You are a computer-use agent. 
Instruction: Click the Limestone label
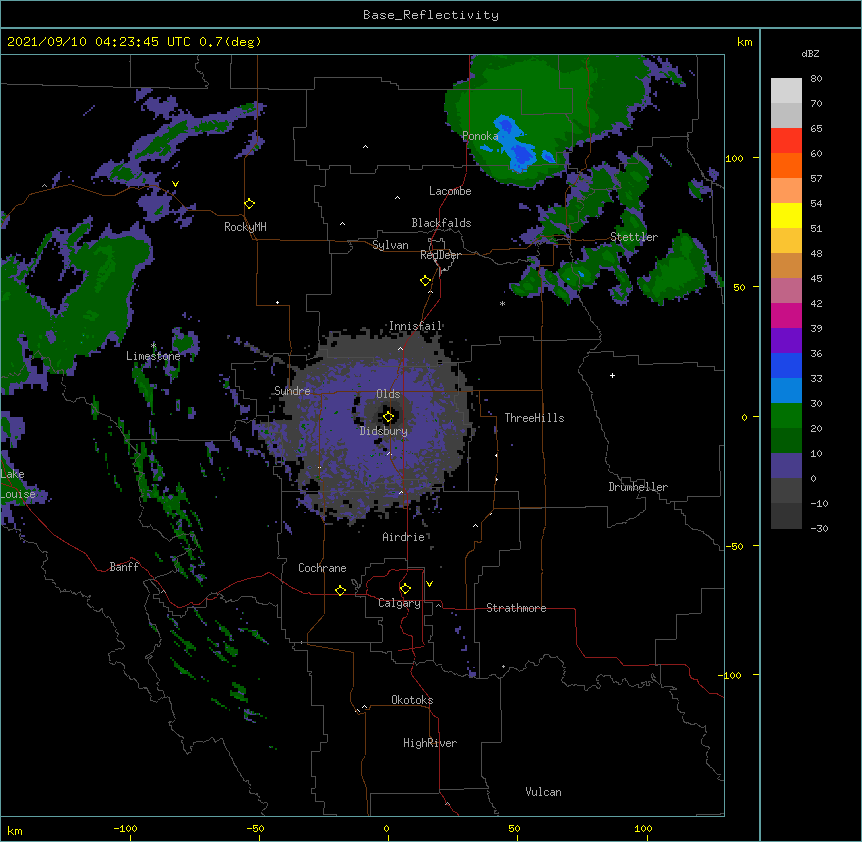(153, 356)
